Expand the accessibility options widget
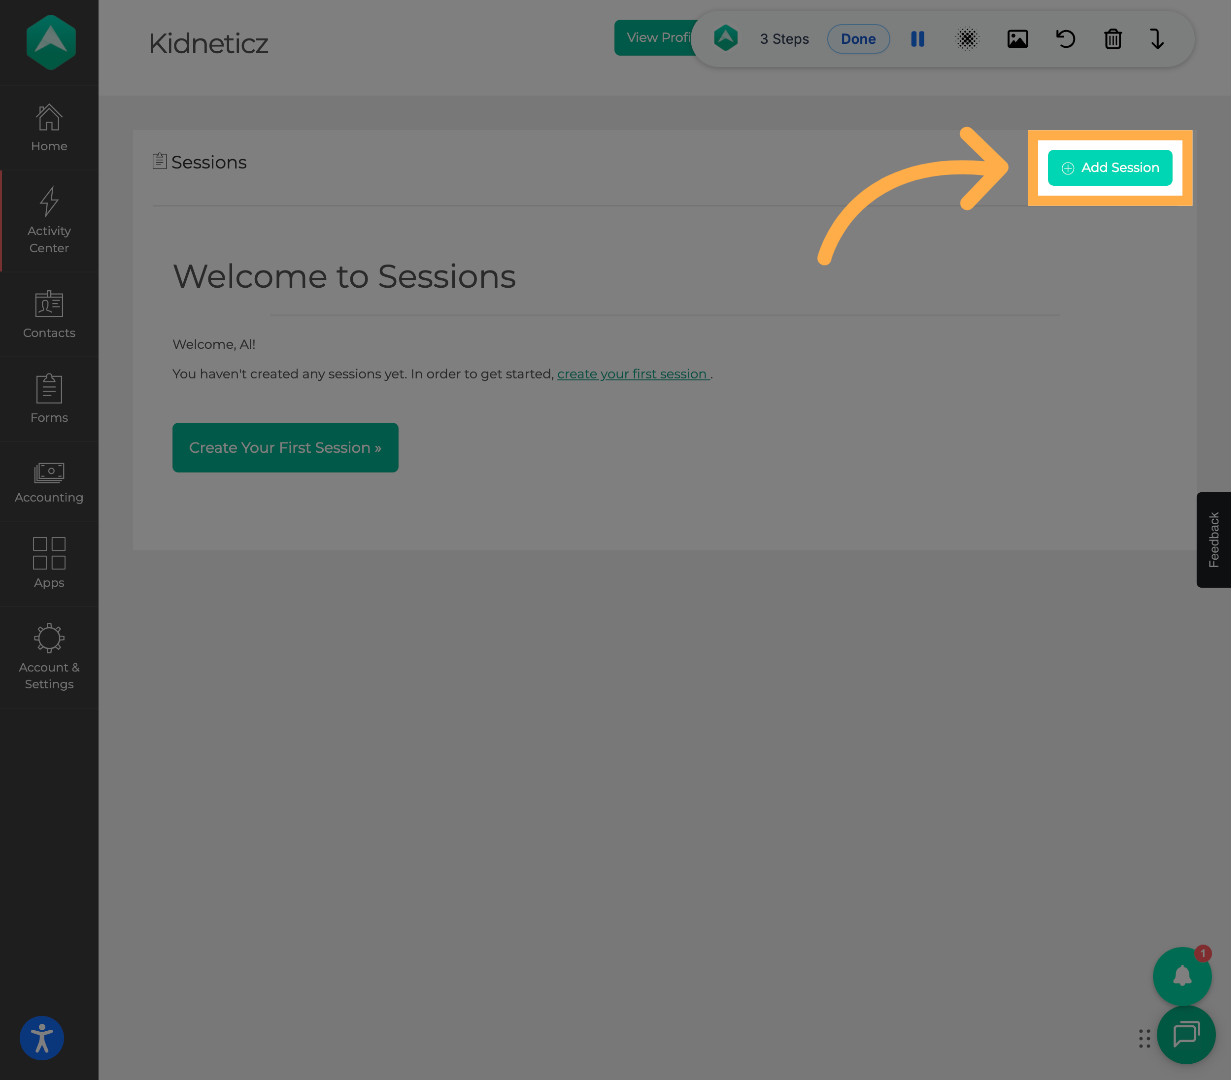This screenshot has width=1231, height=1080. tap(41, 1038)
